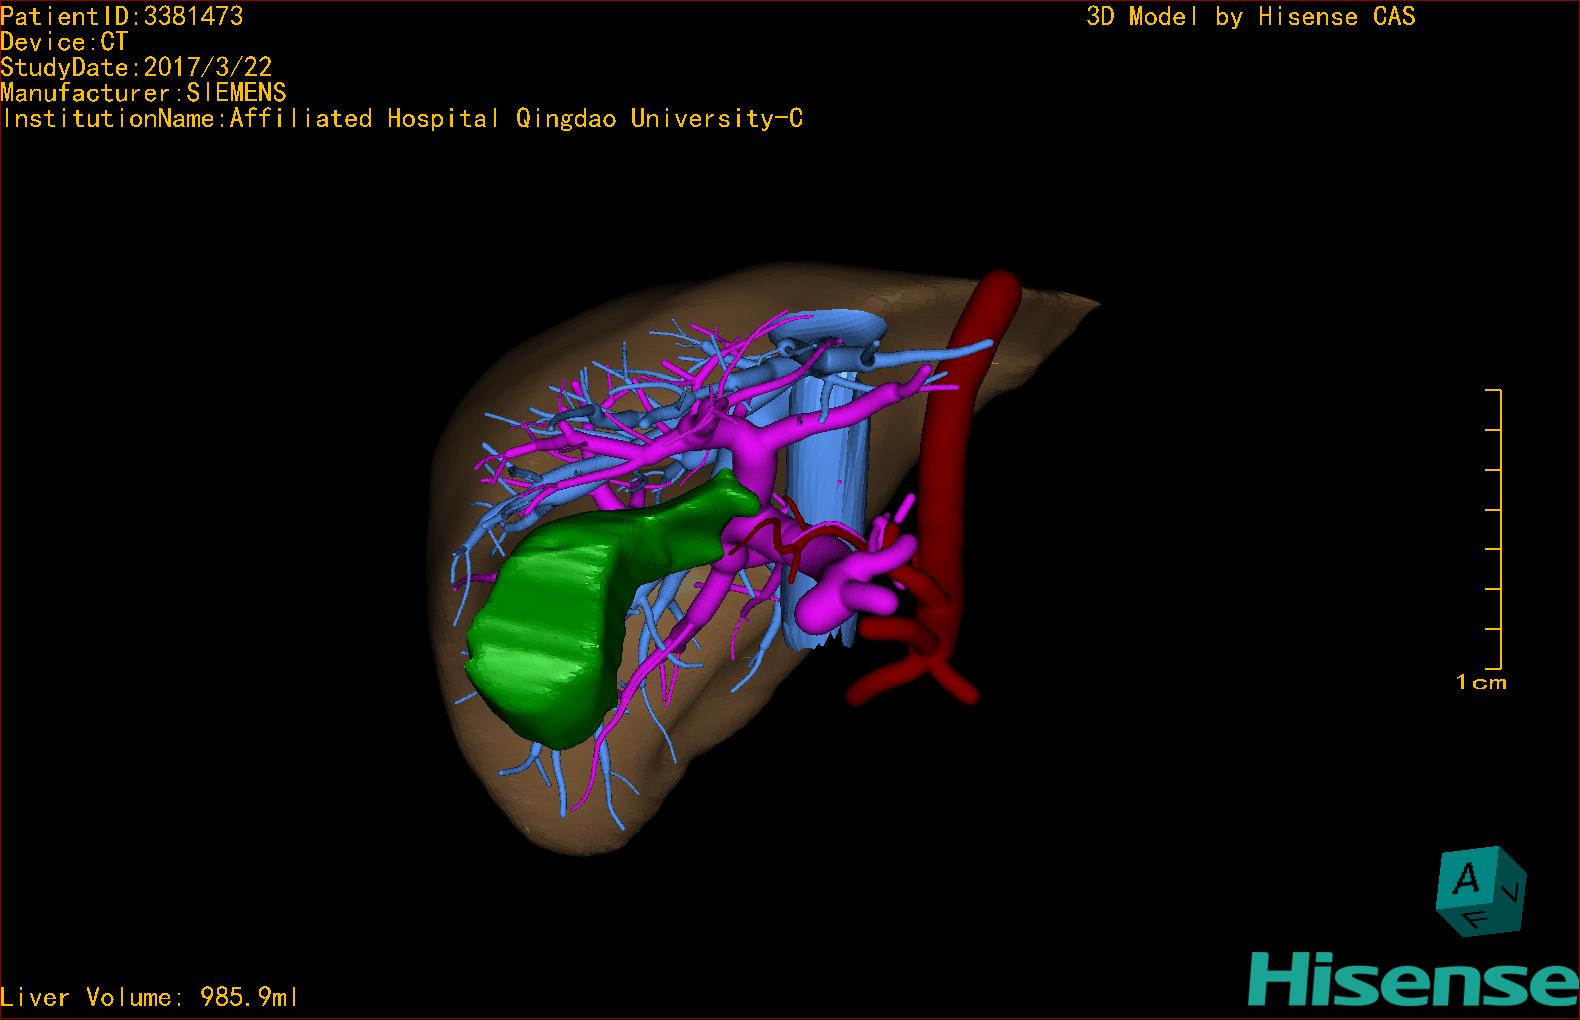The height and width of the screenshot is (1020, 1580).
Task: Click the F face of the orientation cube
Action: (1474, 919)
